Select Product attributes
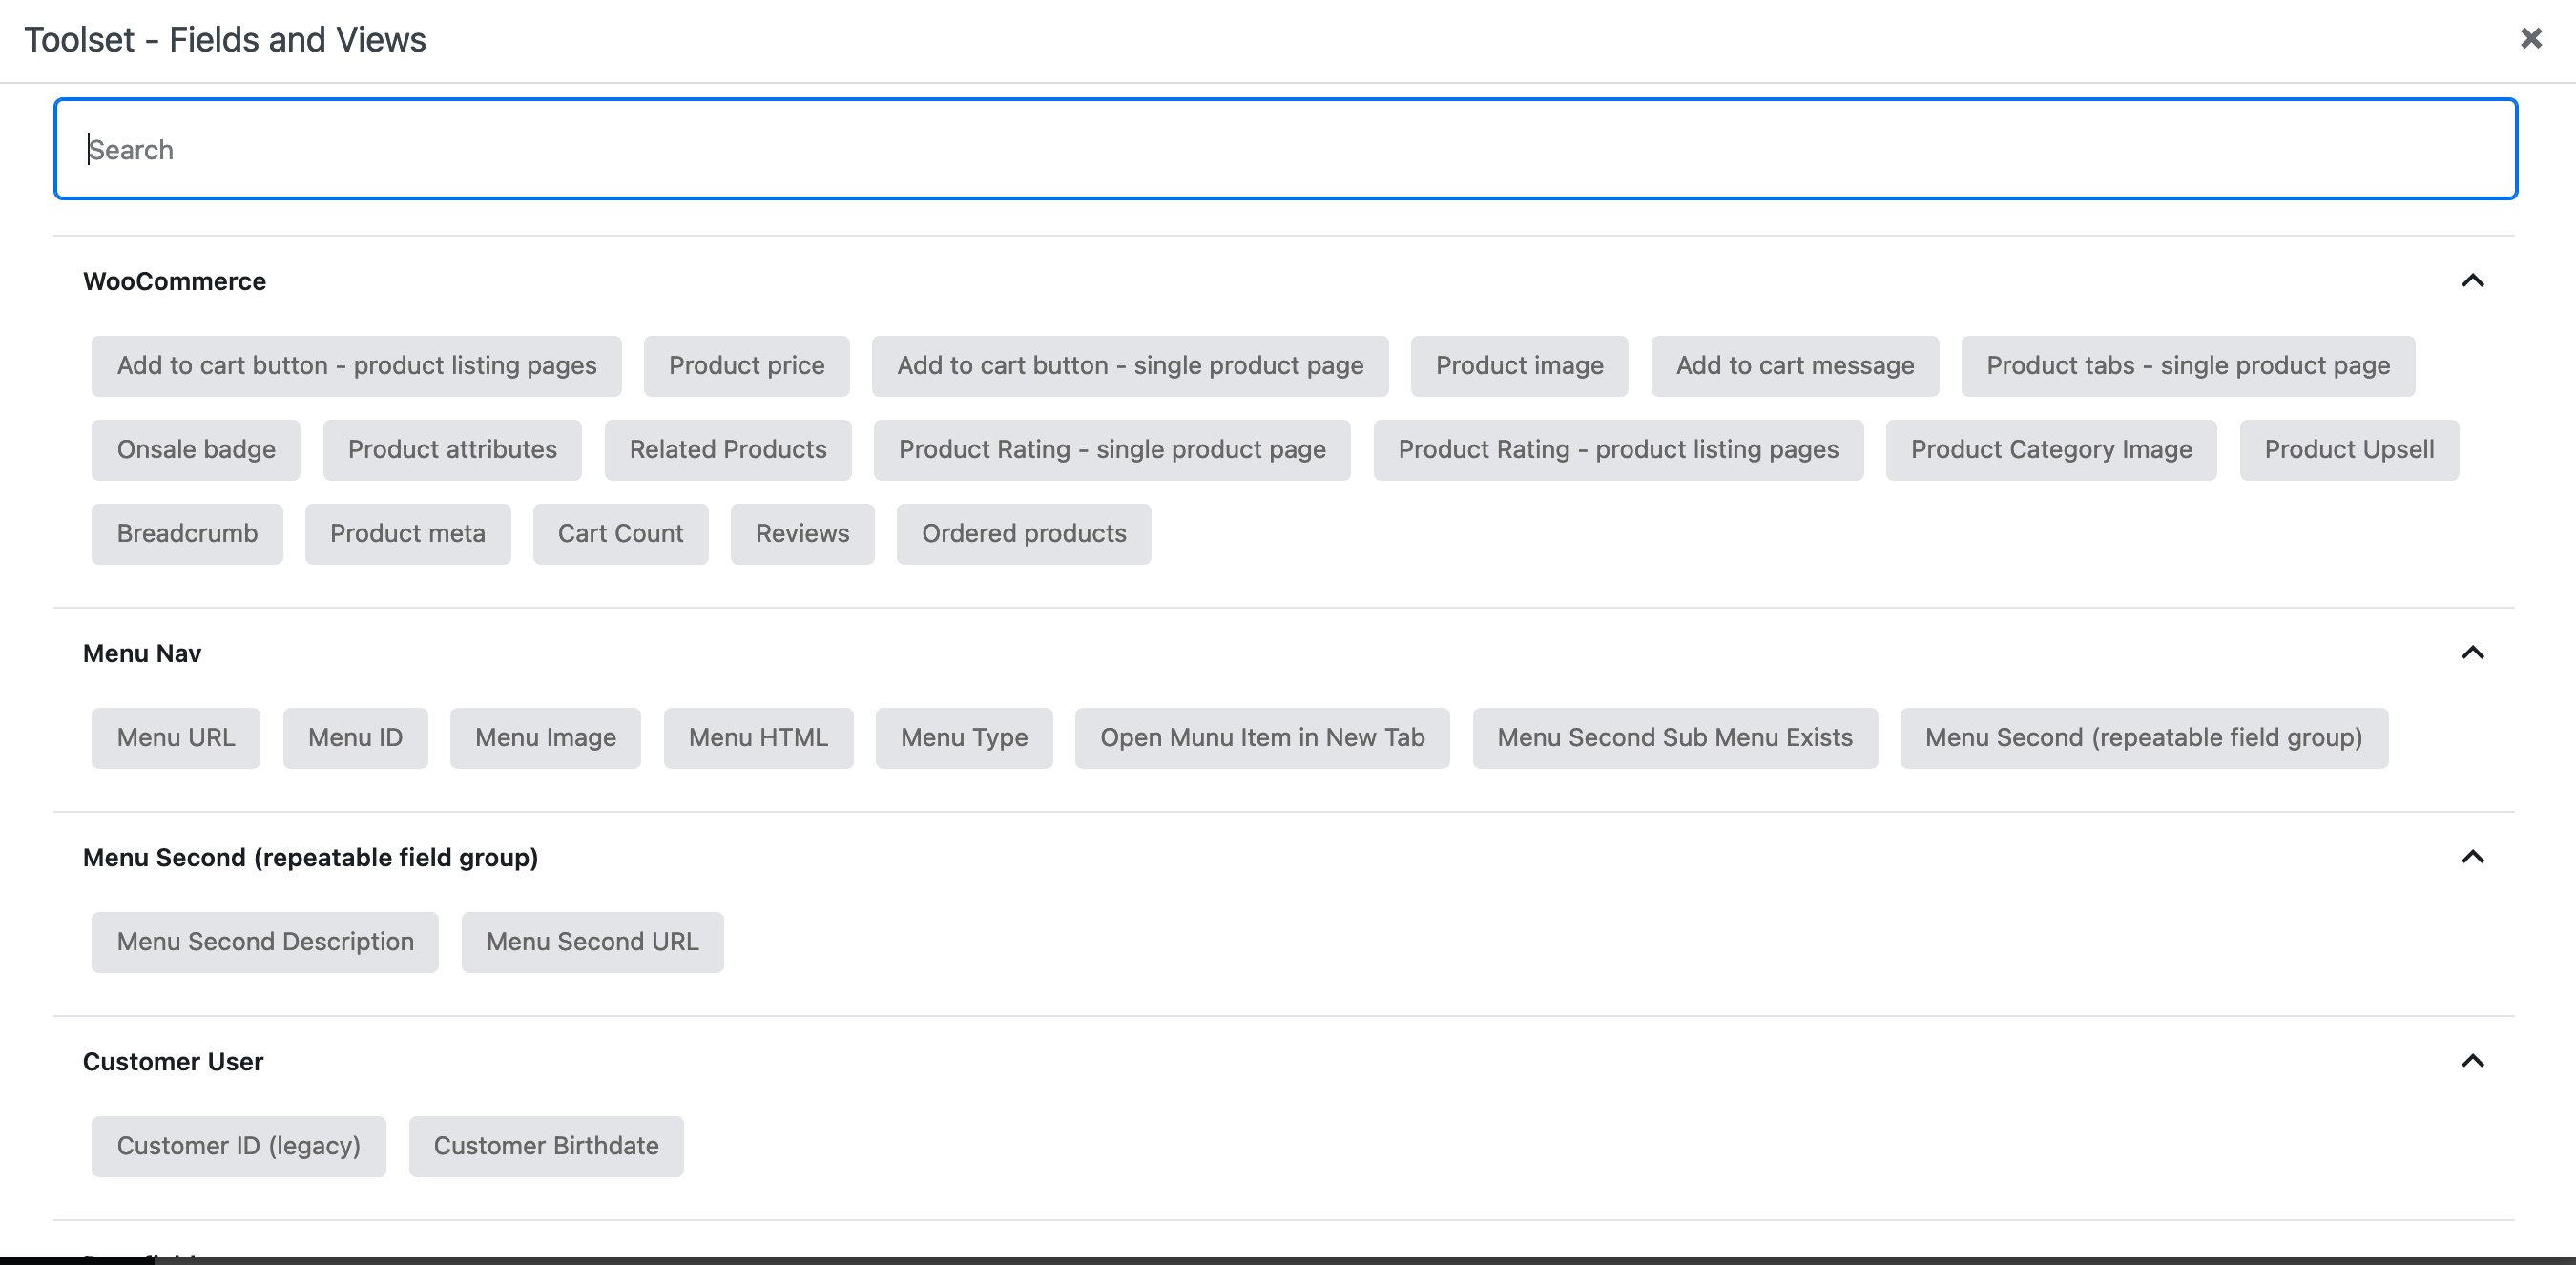Screen dimensions: 2576x1265 coord(452,450)
